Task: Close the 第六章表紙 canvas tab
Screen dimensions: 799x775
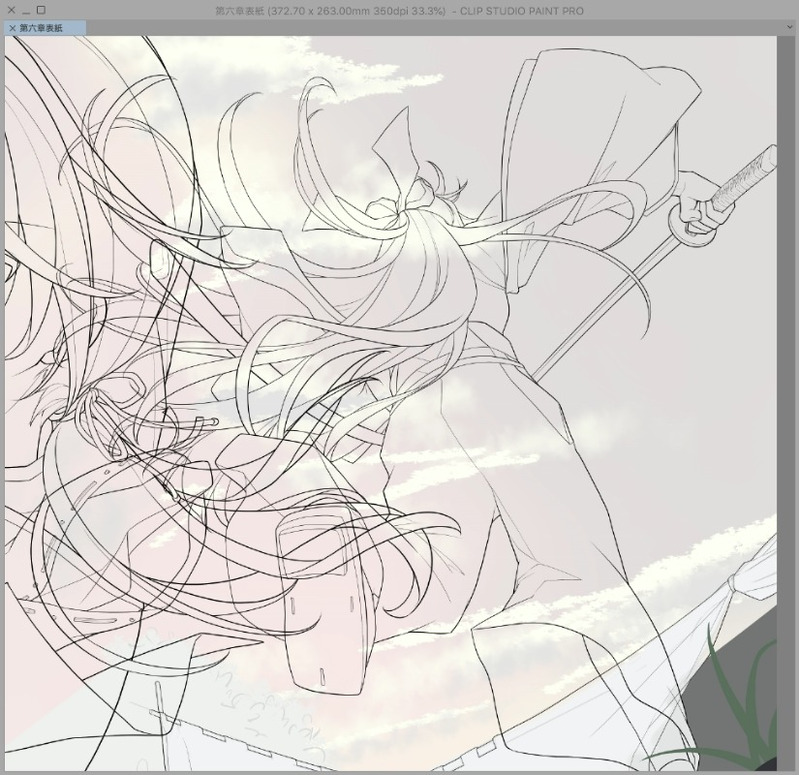Action: (x=12, y=28)
